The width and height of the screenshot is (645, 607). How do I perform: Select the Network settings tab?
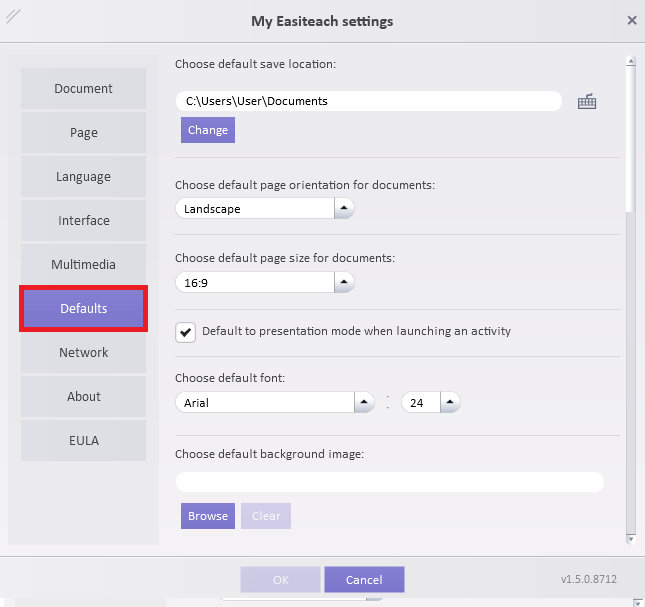tap(84, 353)
